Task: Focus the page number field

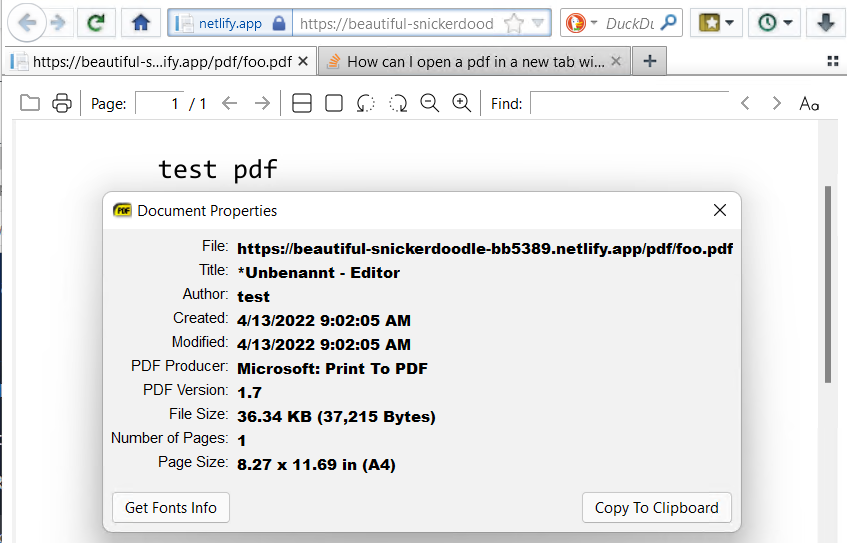Action: tap(160, 103)
